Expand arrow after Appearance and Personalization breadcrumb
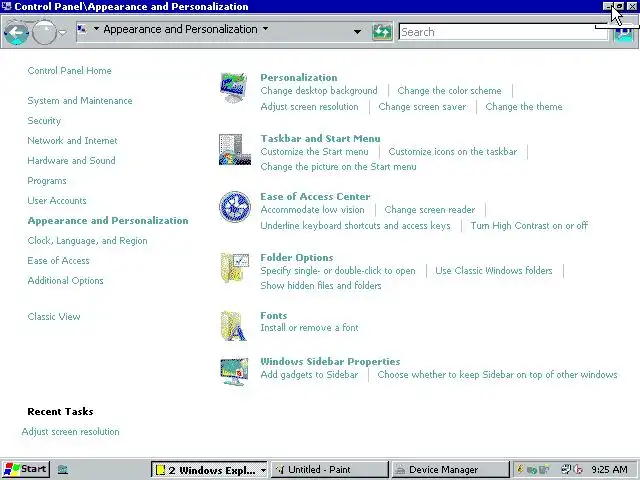640x480 pixels. [266, 29]
